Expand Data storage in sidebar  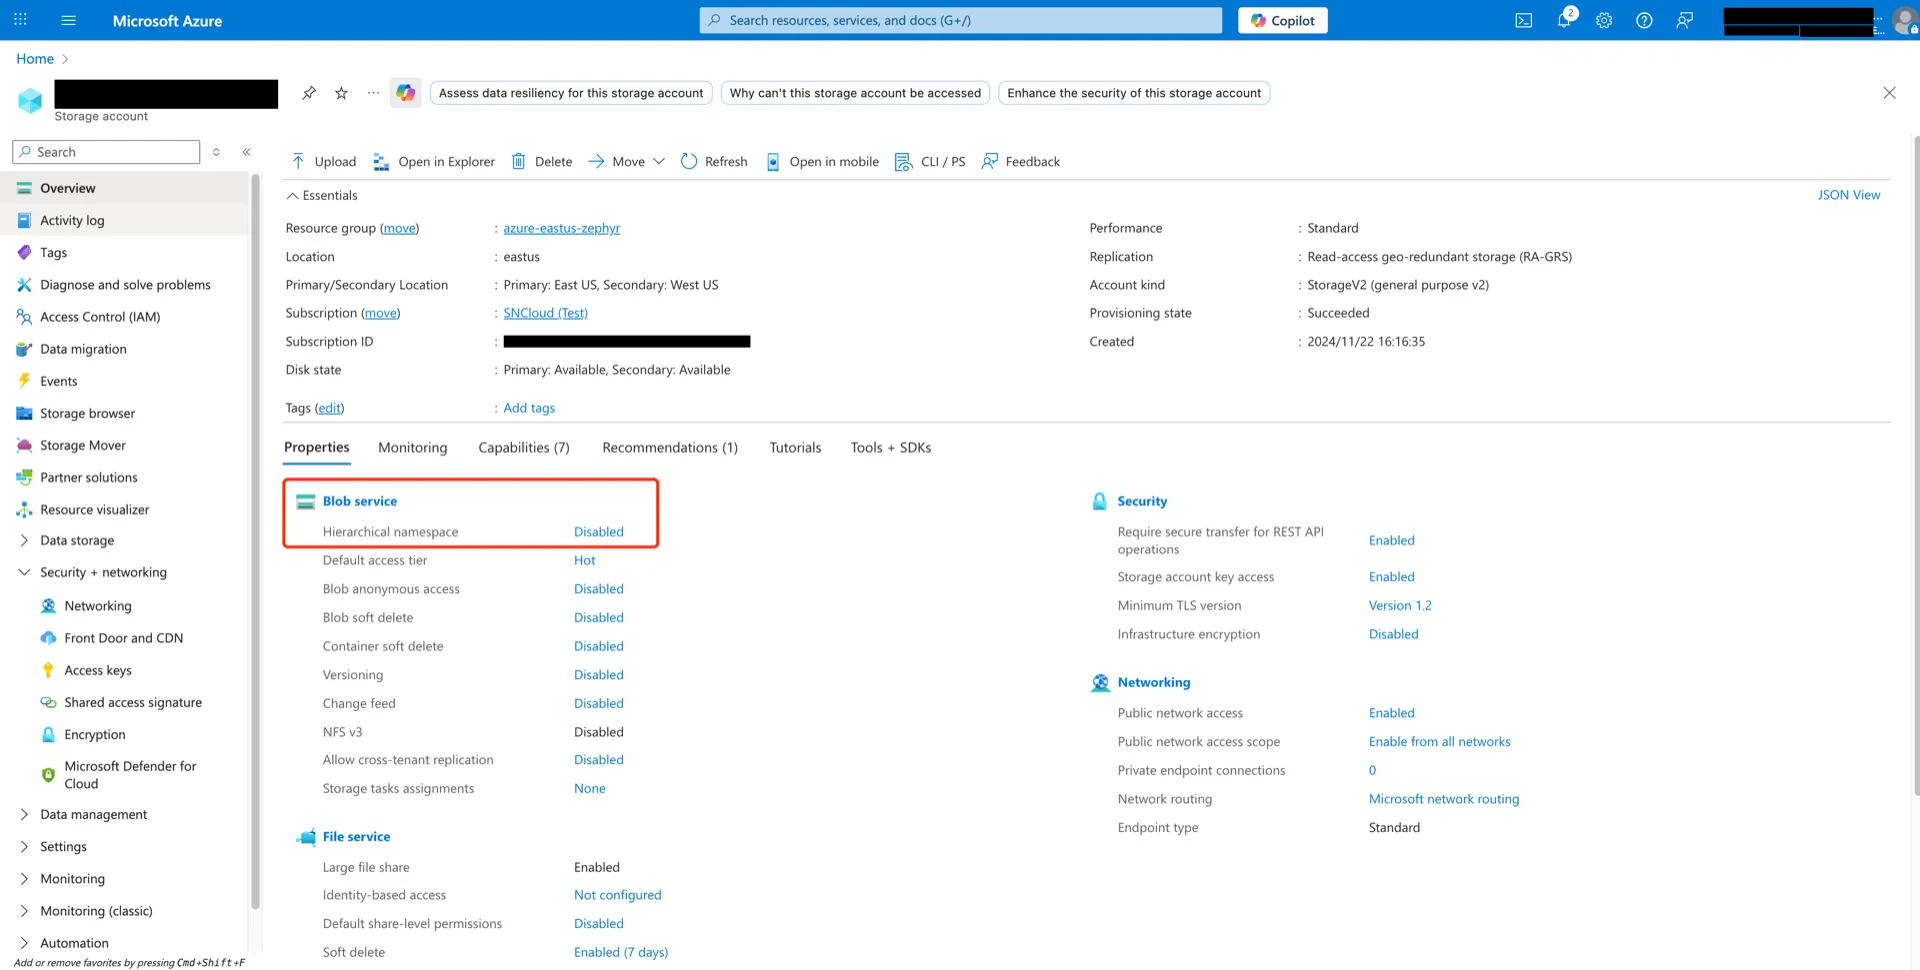[24, 541]
